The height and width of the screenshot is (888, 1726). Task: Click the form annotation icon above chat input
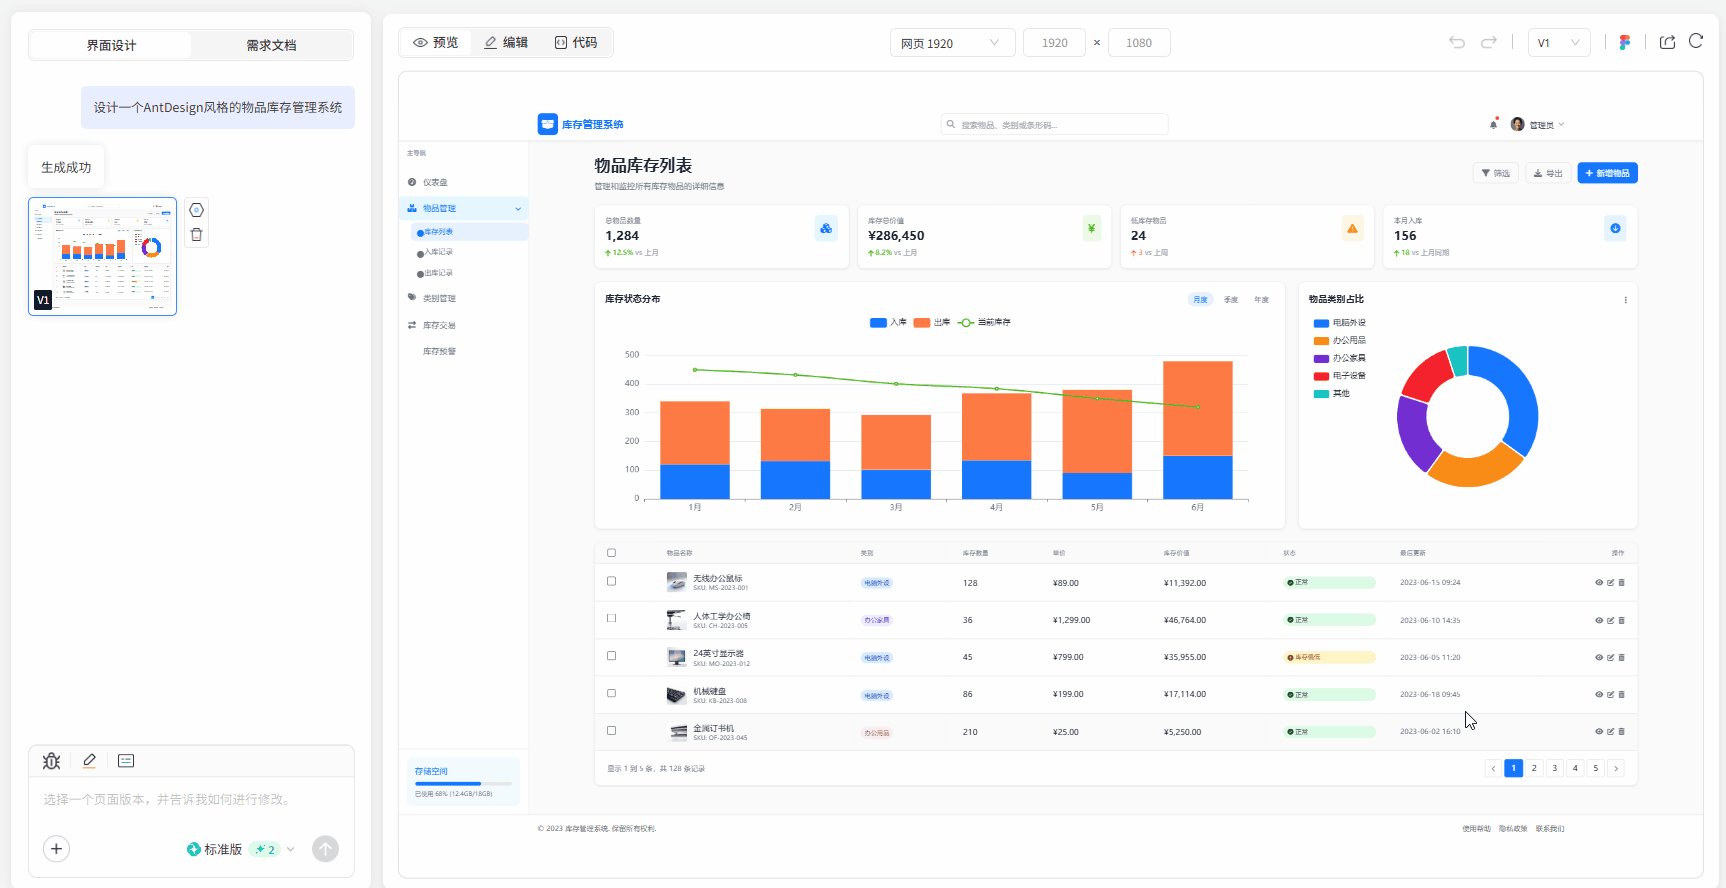[x=126, y=761]
